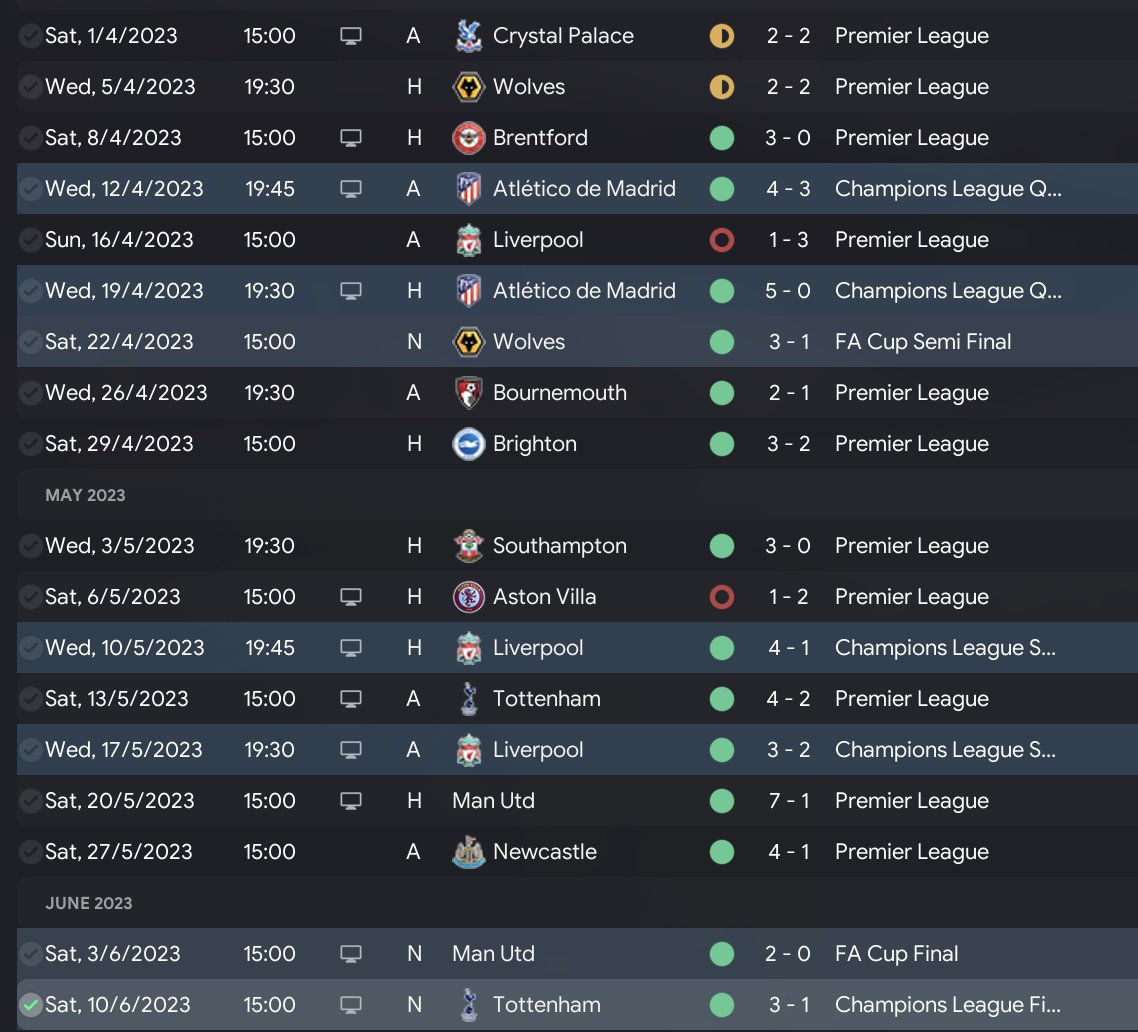Click the draw result indicator for Crystal Palace
The width and height of the screenshot is (1138, 1032).
coord(721,36)
